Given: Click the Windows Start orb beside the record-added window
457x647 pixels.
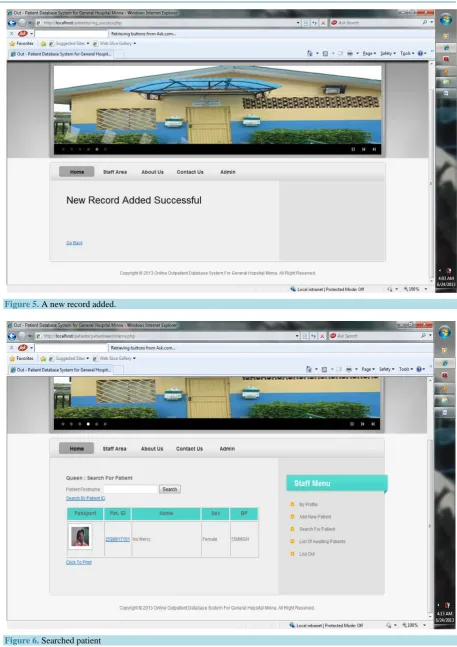Looking at the screenshot, I should pos(446,19).
